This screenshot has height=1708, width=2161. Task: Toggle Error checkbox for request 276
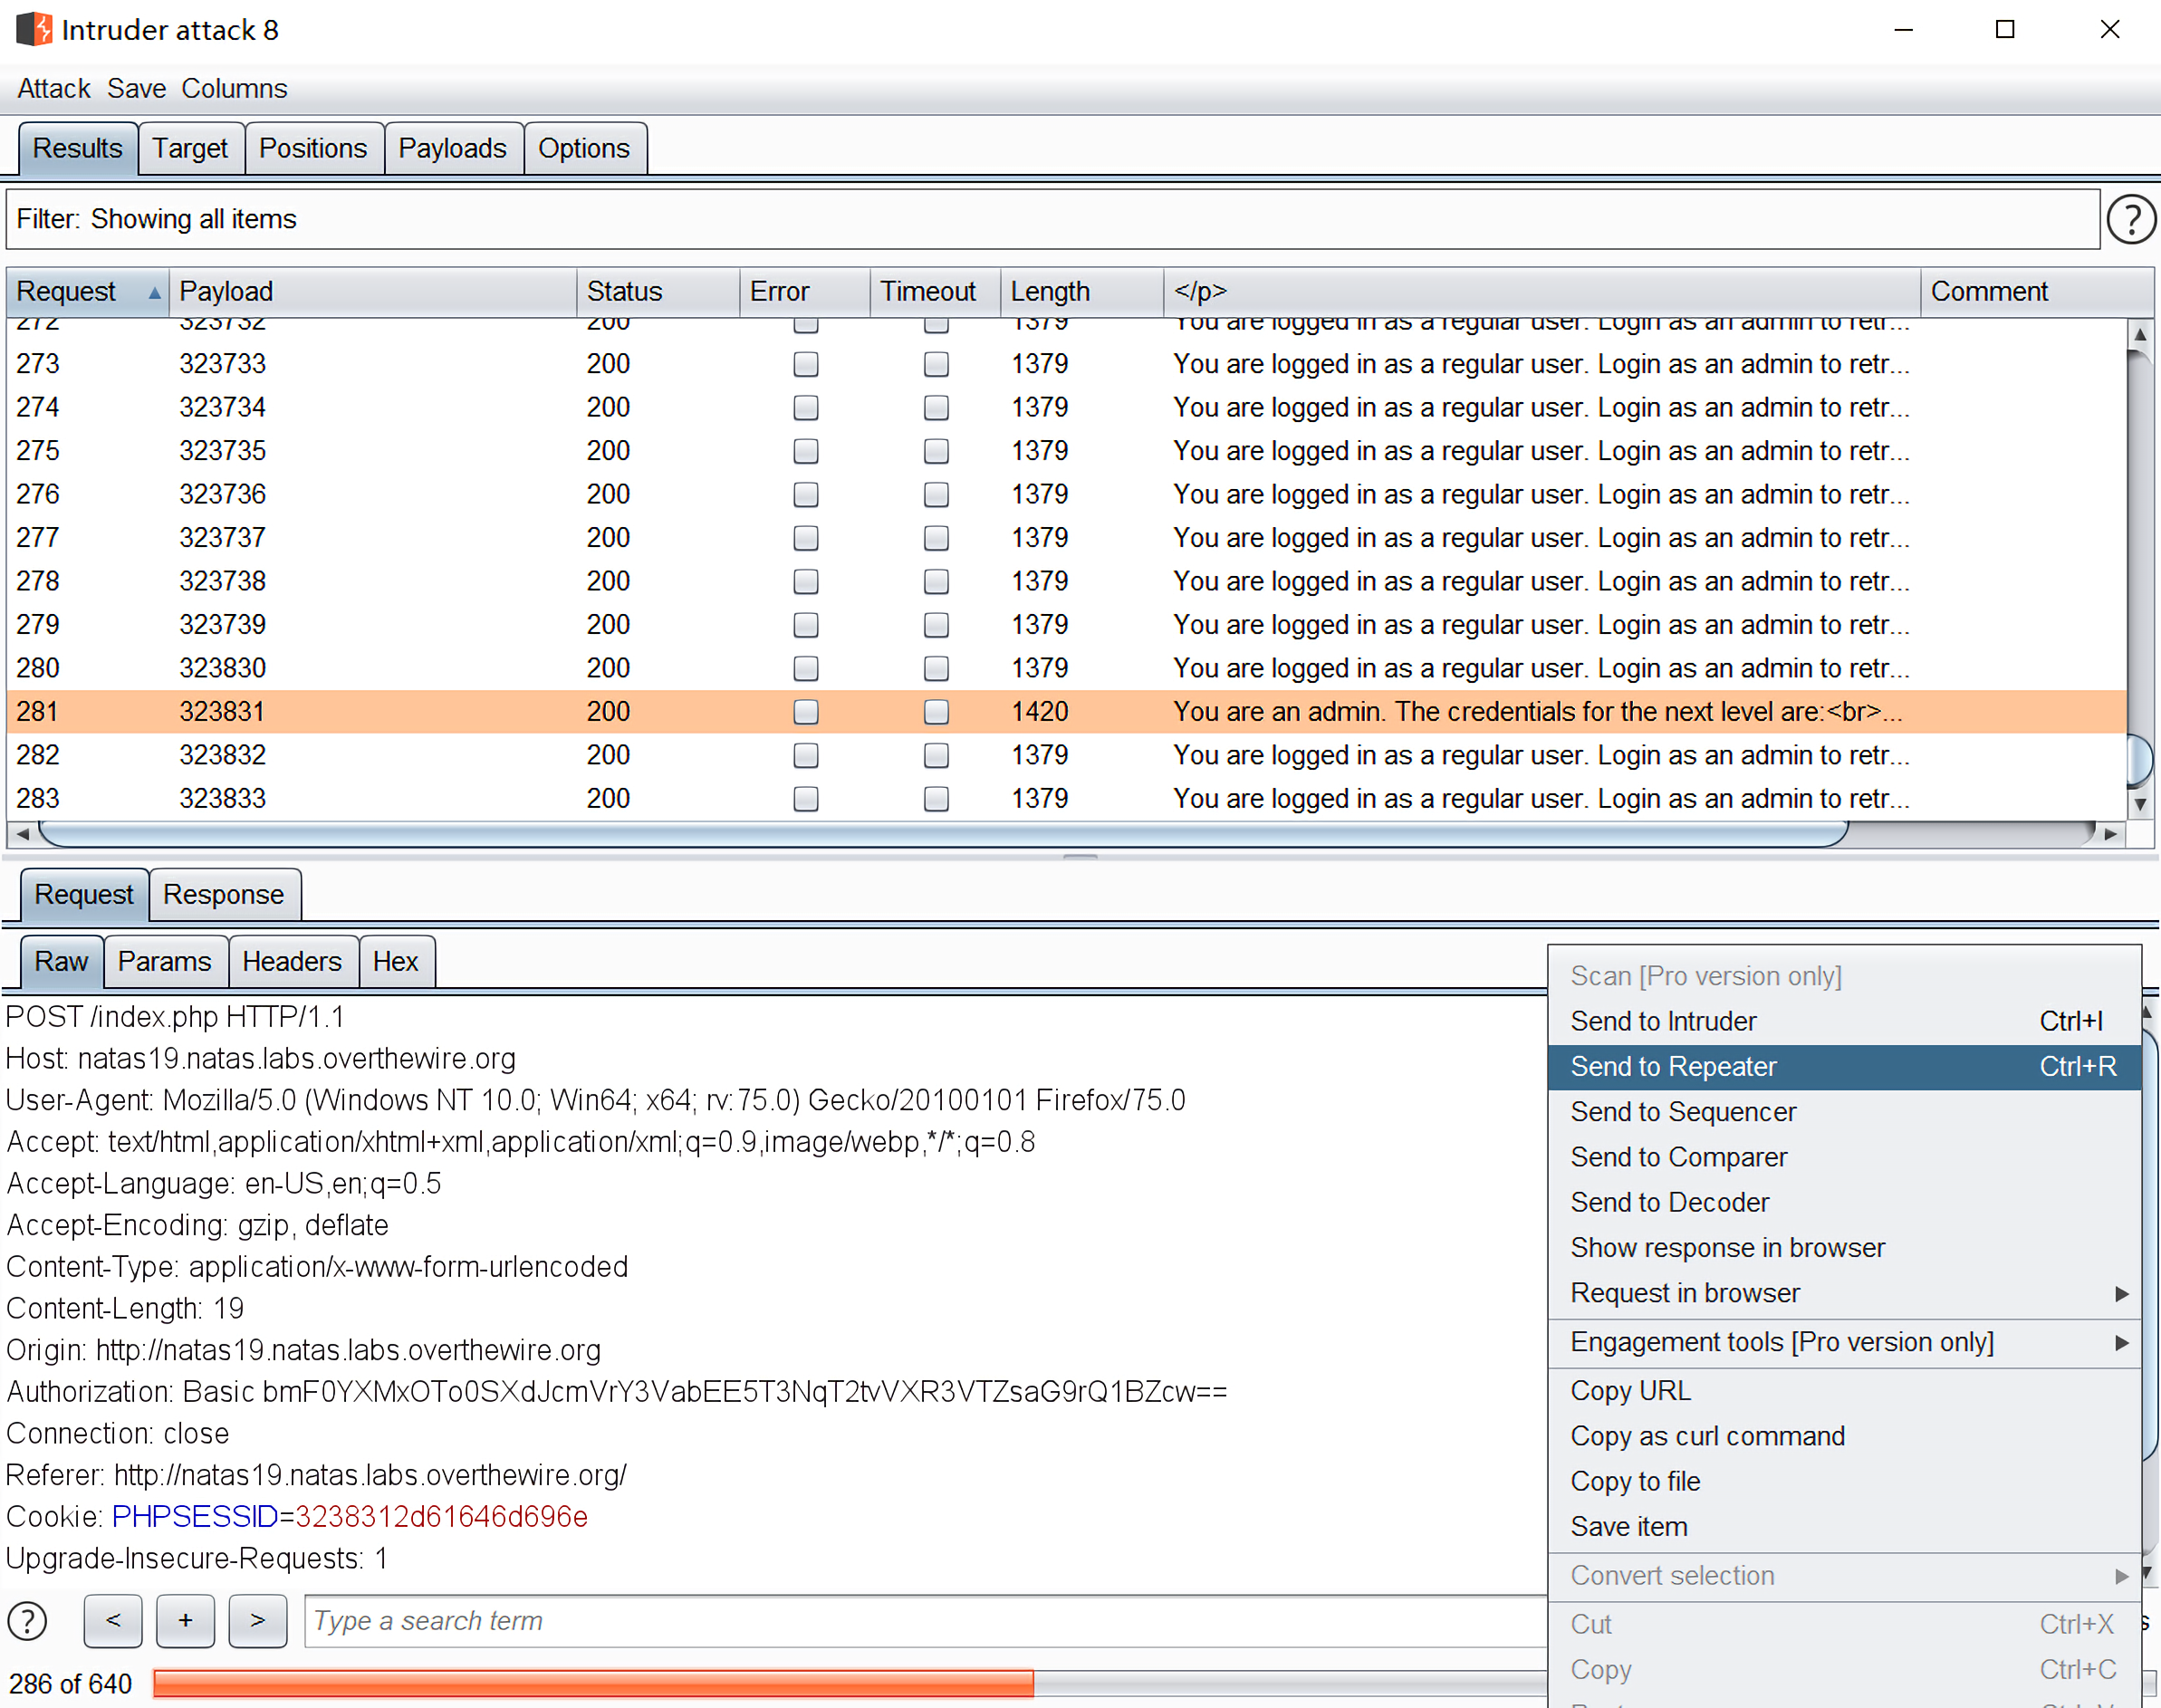point(806,495)
